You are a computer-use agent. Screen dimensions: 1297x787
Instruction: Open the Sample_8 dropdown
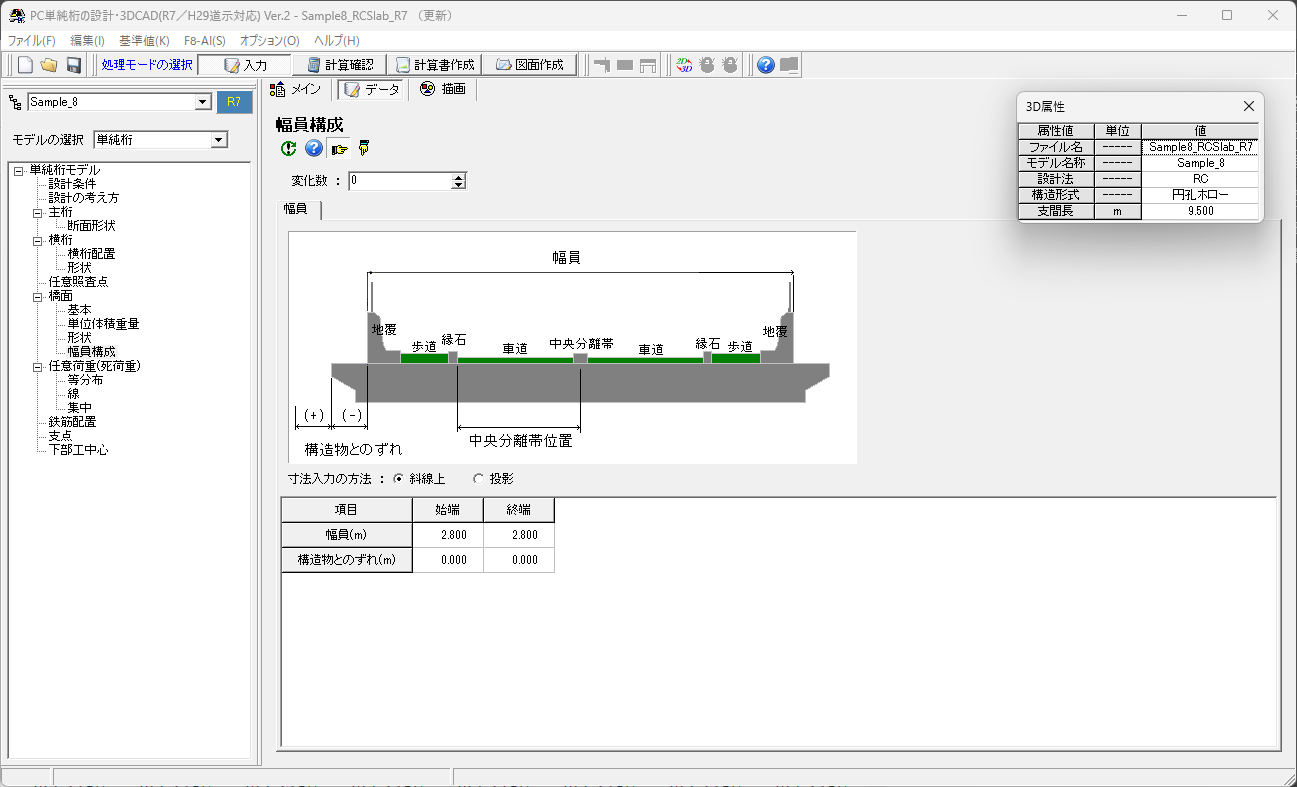click(x=203, y=102)
